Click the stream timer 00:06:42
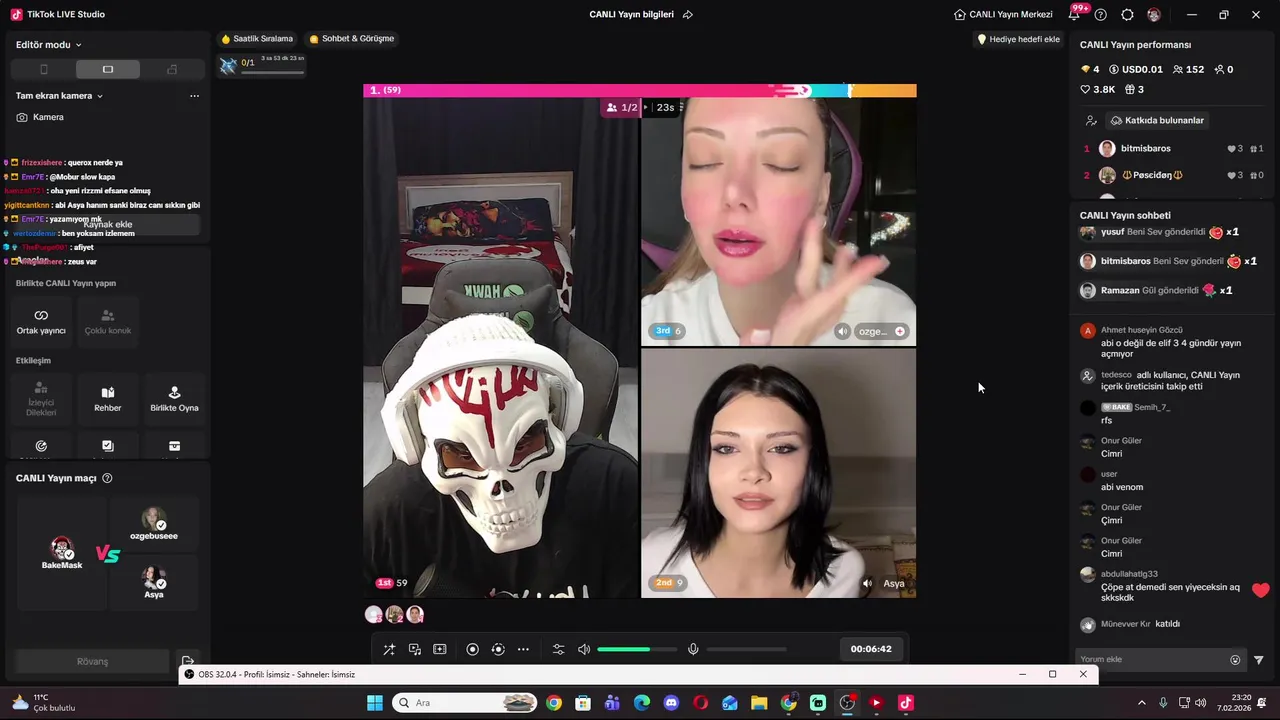 [x=871, y=649]
